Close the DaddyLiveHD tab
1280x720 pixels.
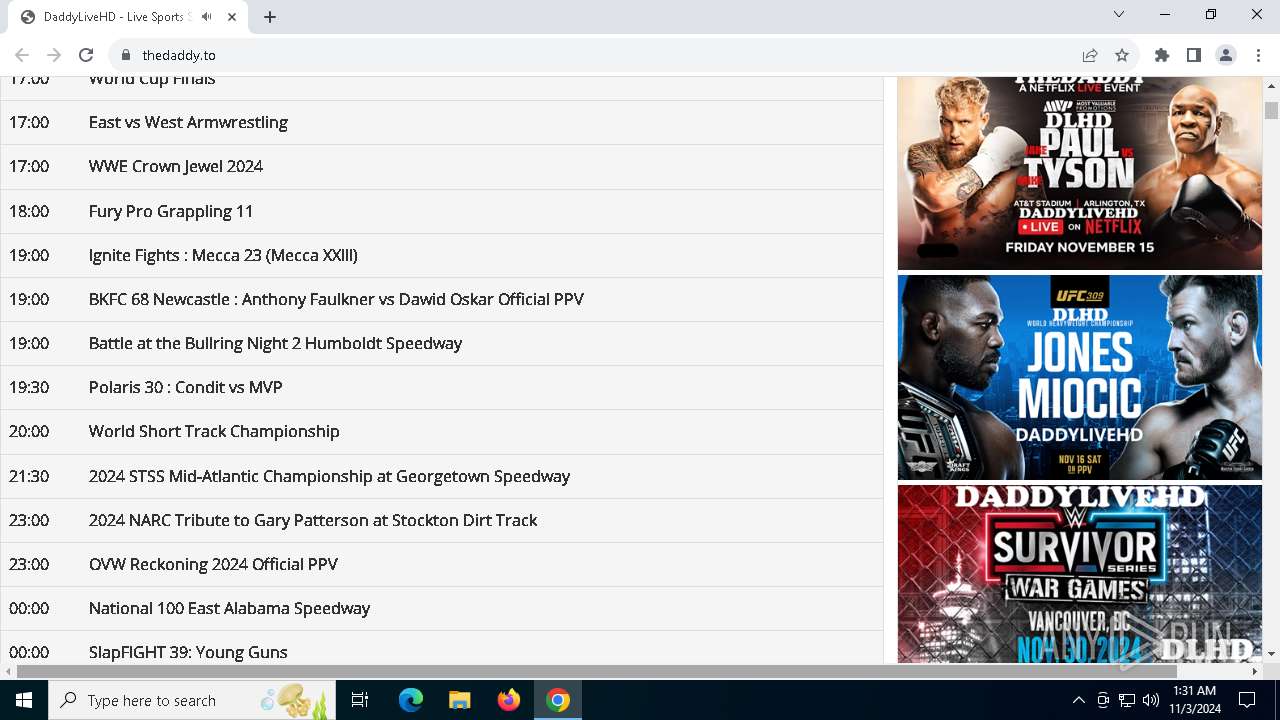(232, 17)
